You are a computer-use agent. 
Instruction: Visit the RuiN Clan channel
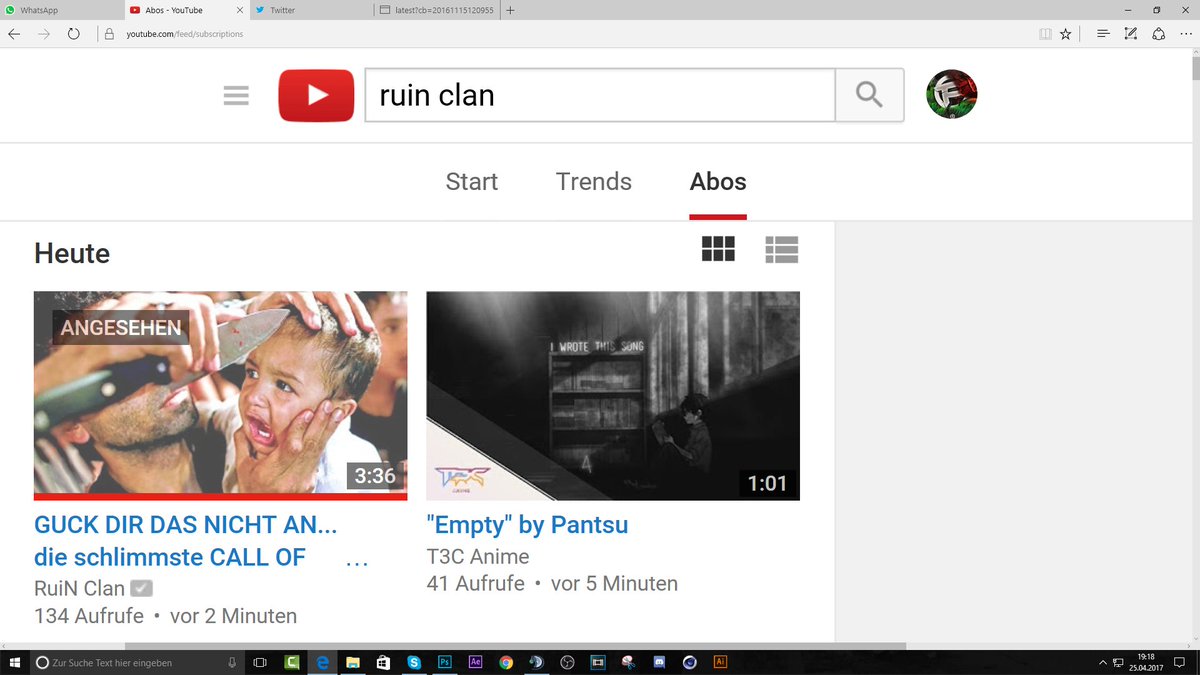80,588
